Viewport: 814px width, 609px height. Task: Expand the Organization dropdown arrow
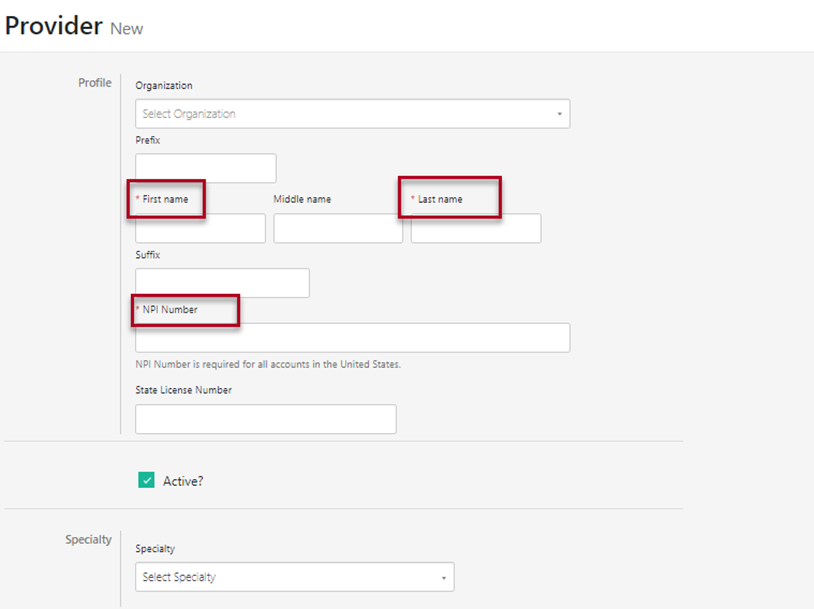tap(559, 113)
